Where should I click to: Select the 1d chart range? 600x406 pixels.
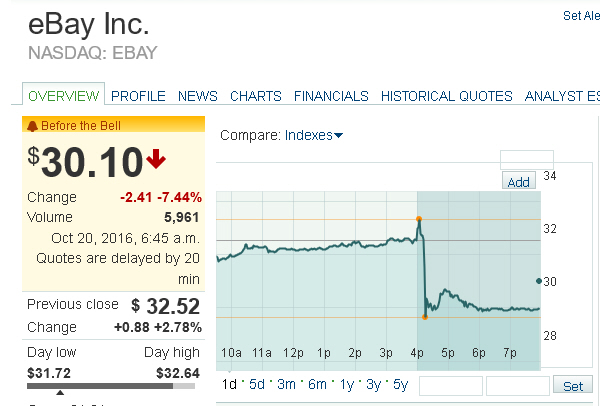[229, 385]
